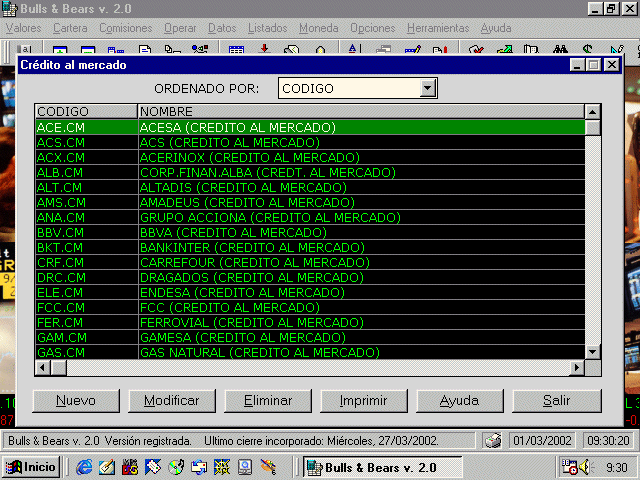The image size is (640, 480).
Task: Click the list's scroll up arrow
Action: 593,112
